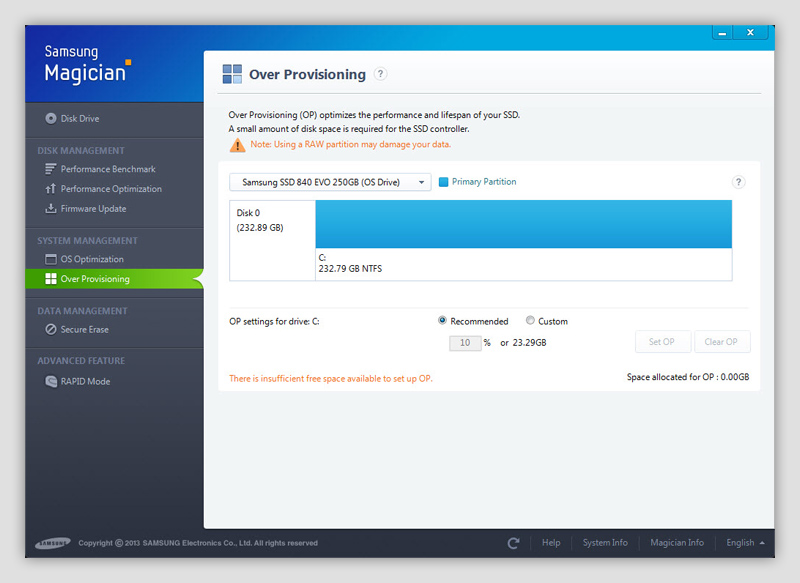Click the Set OP button
The image size is (800, 583).
pos(663,342)
